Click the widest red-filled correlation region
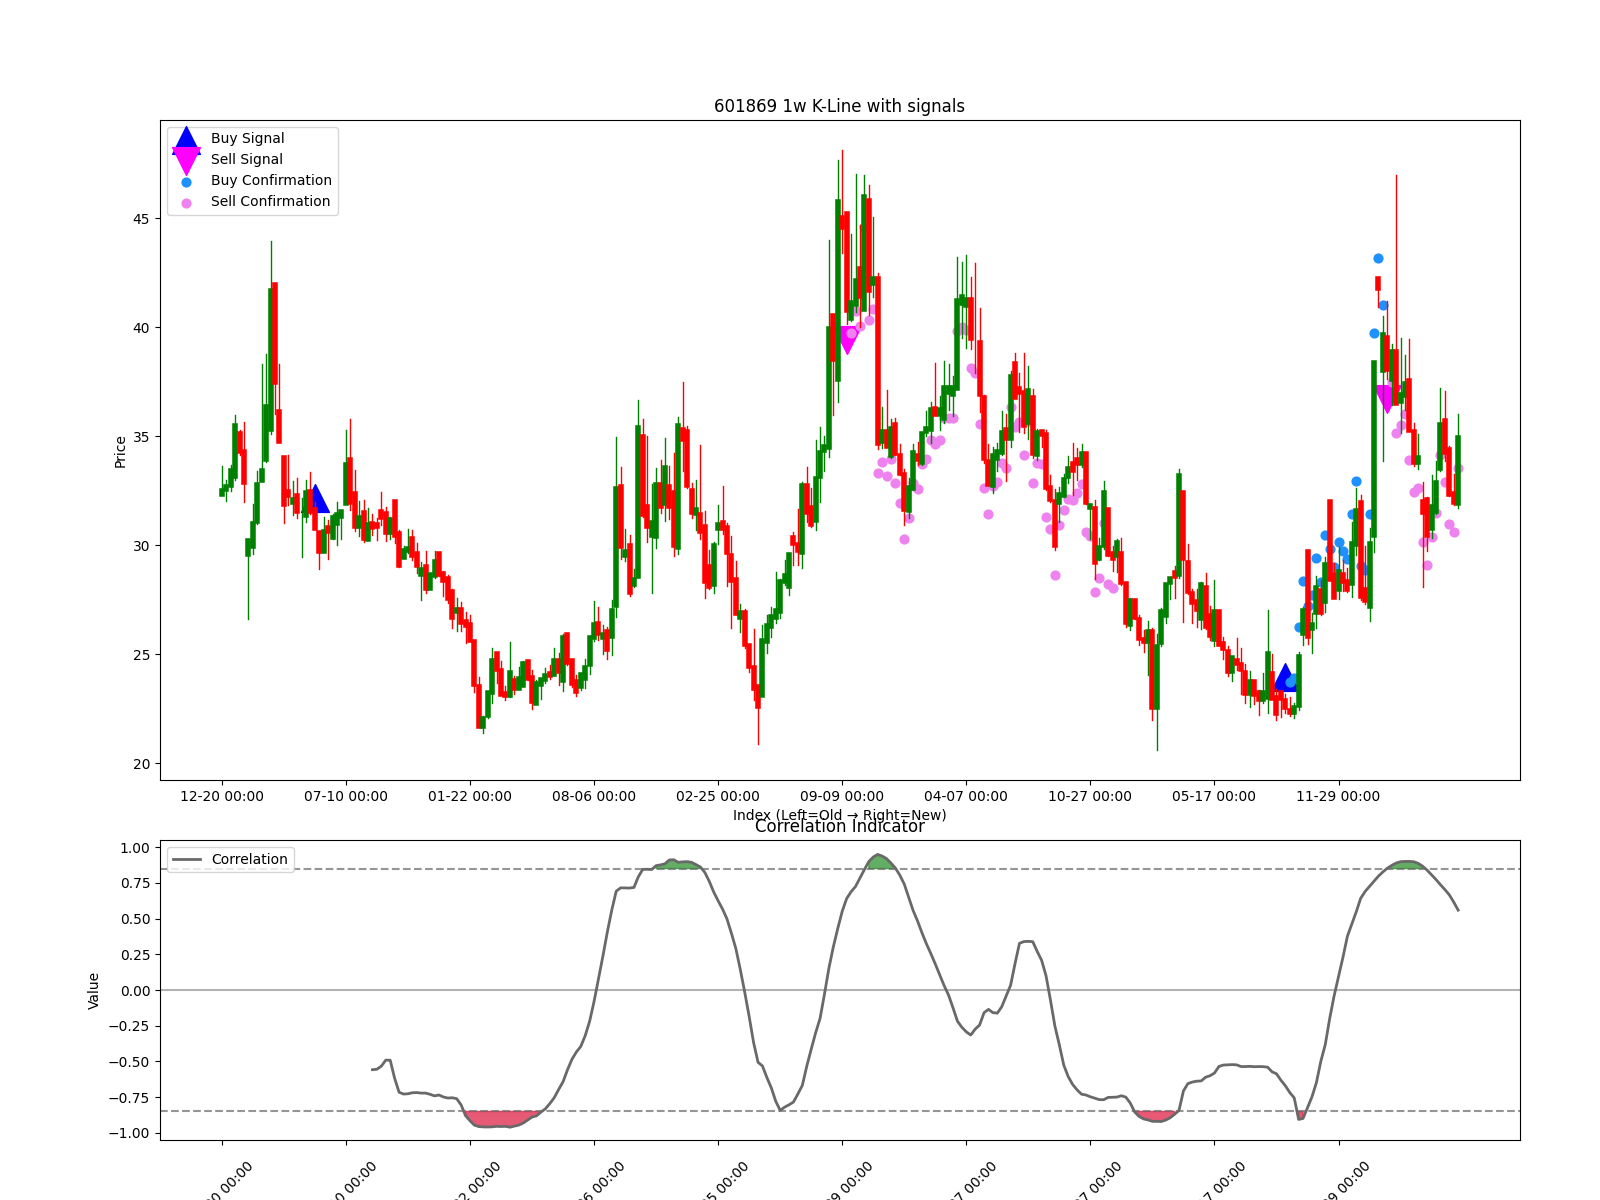The height and width of the screenshot is (1200, 1600). [x=500, y=1118]
